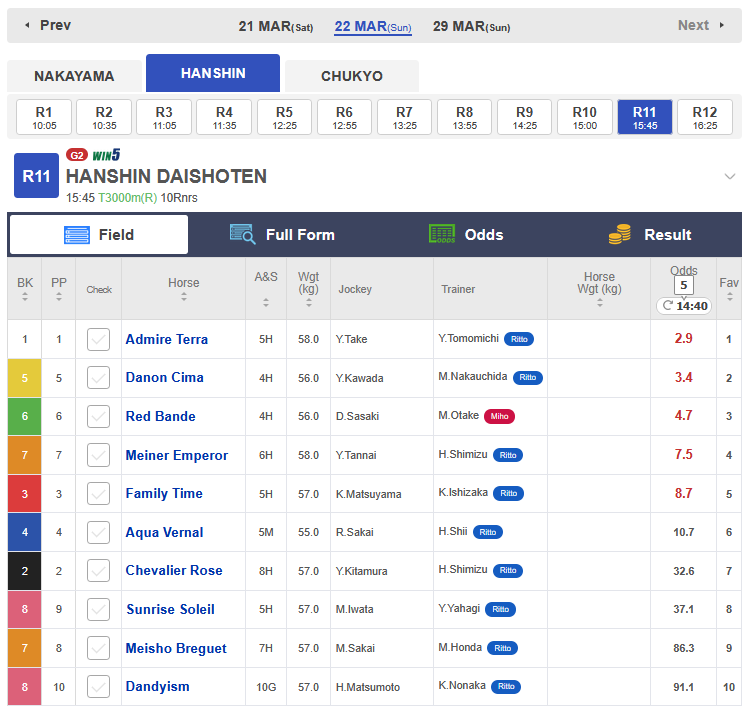Check the box for Sunrise Soleil
Image resolution: width=752 pixels, height=709 pixels.
tap(98, 609)
